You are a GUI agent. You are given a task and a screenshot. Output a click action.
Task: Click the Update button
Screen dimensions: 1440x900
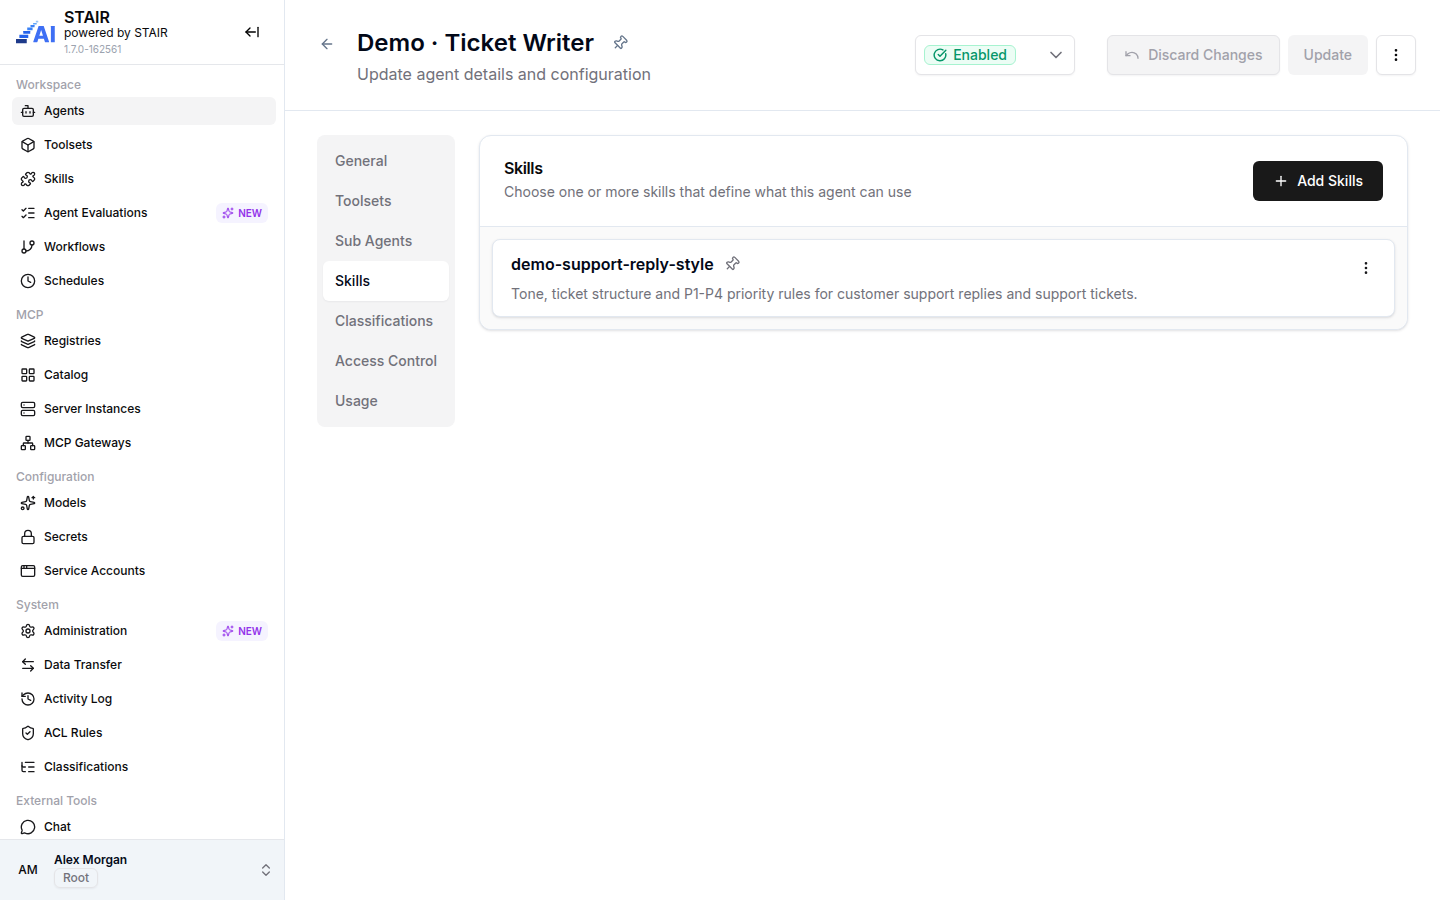1328,55
